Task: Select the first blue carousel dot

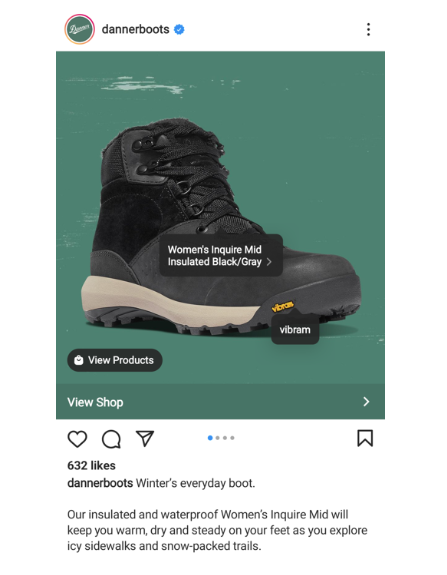Action: 210,438
